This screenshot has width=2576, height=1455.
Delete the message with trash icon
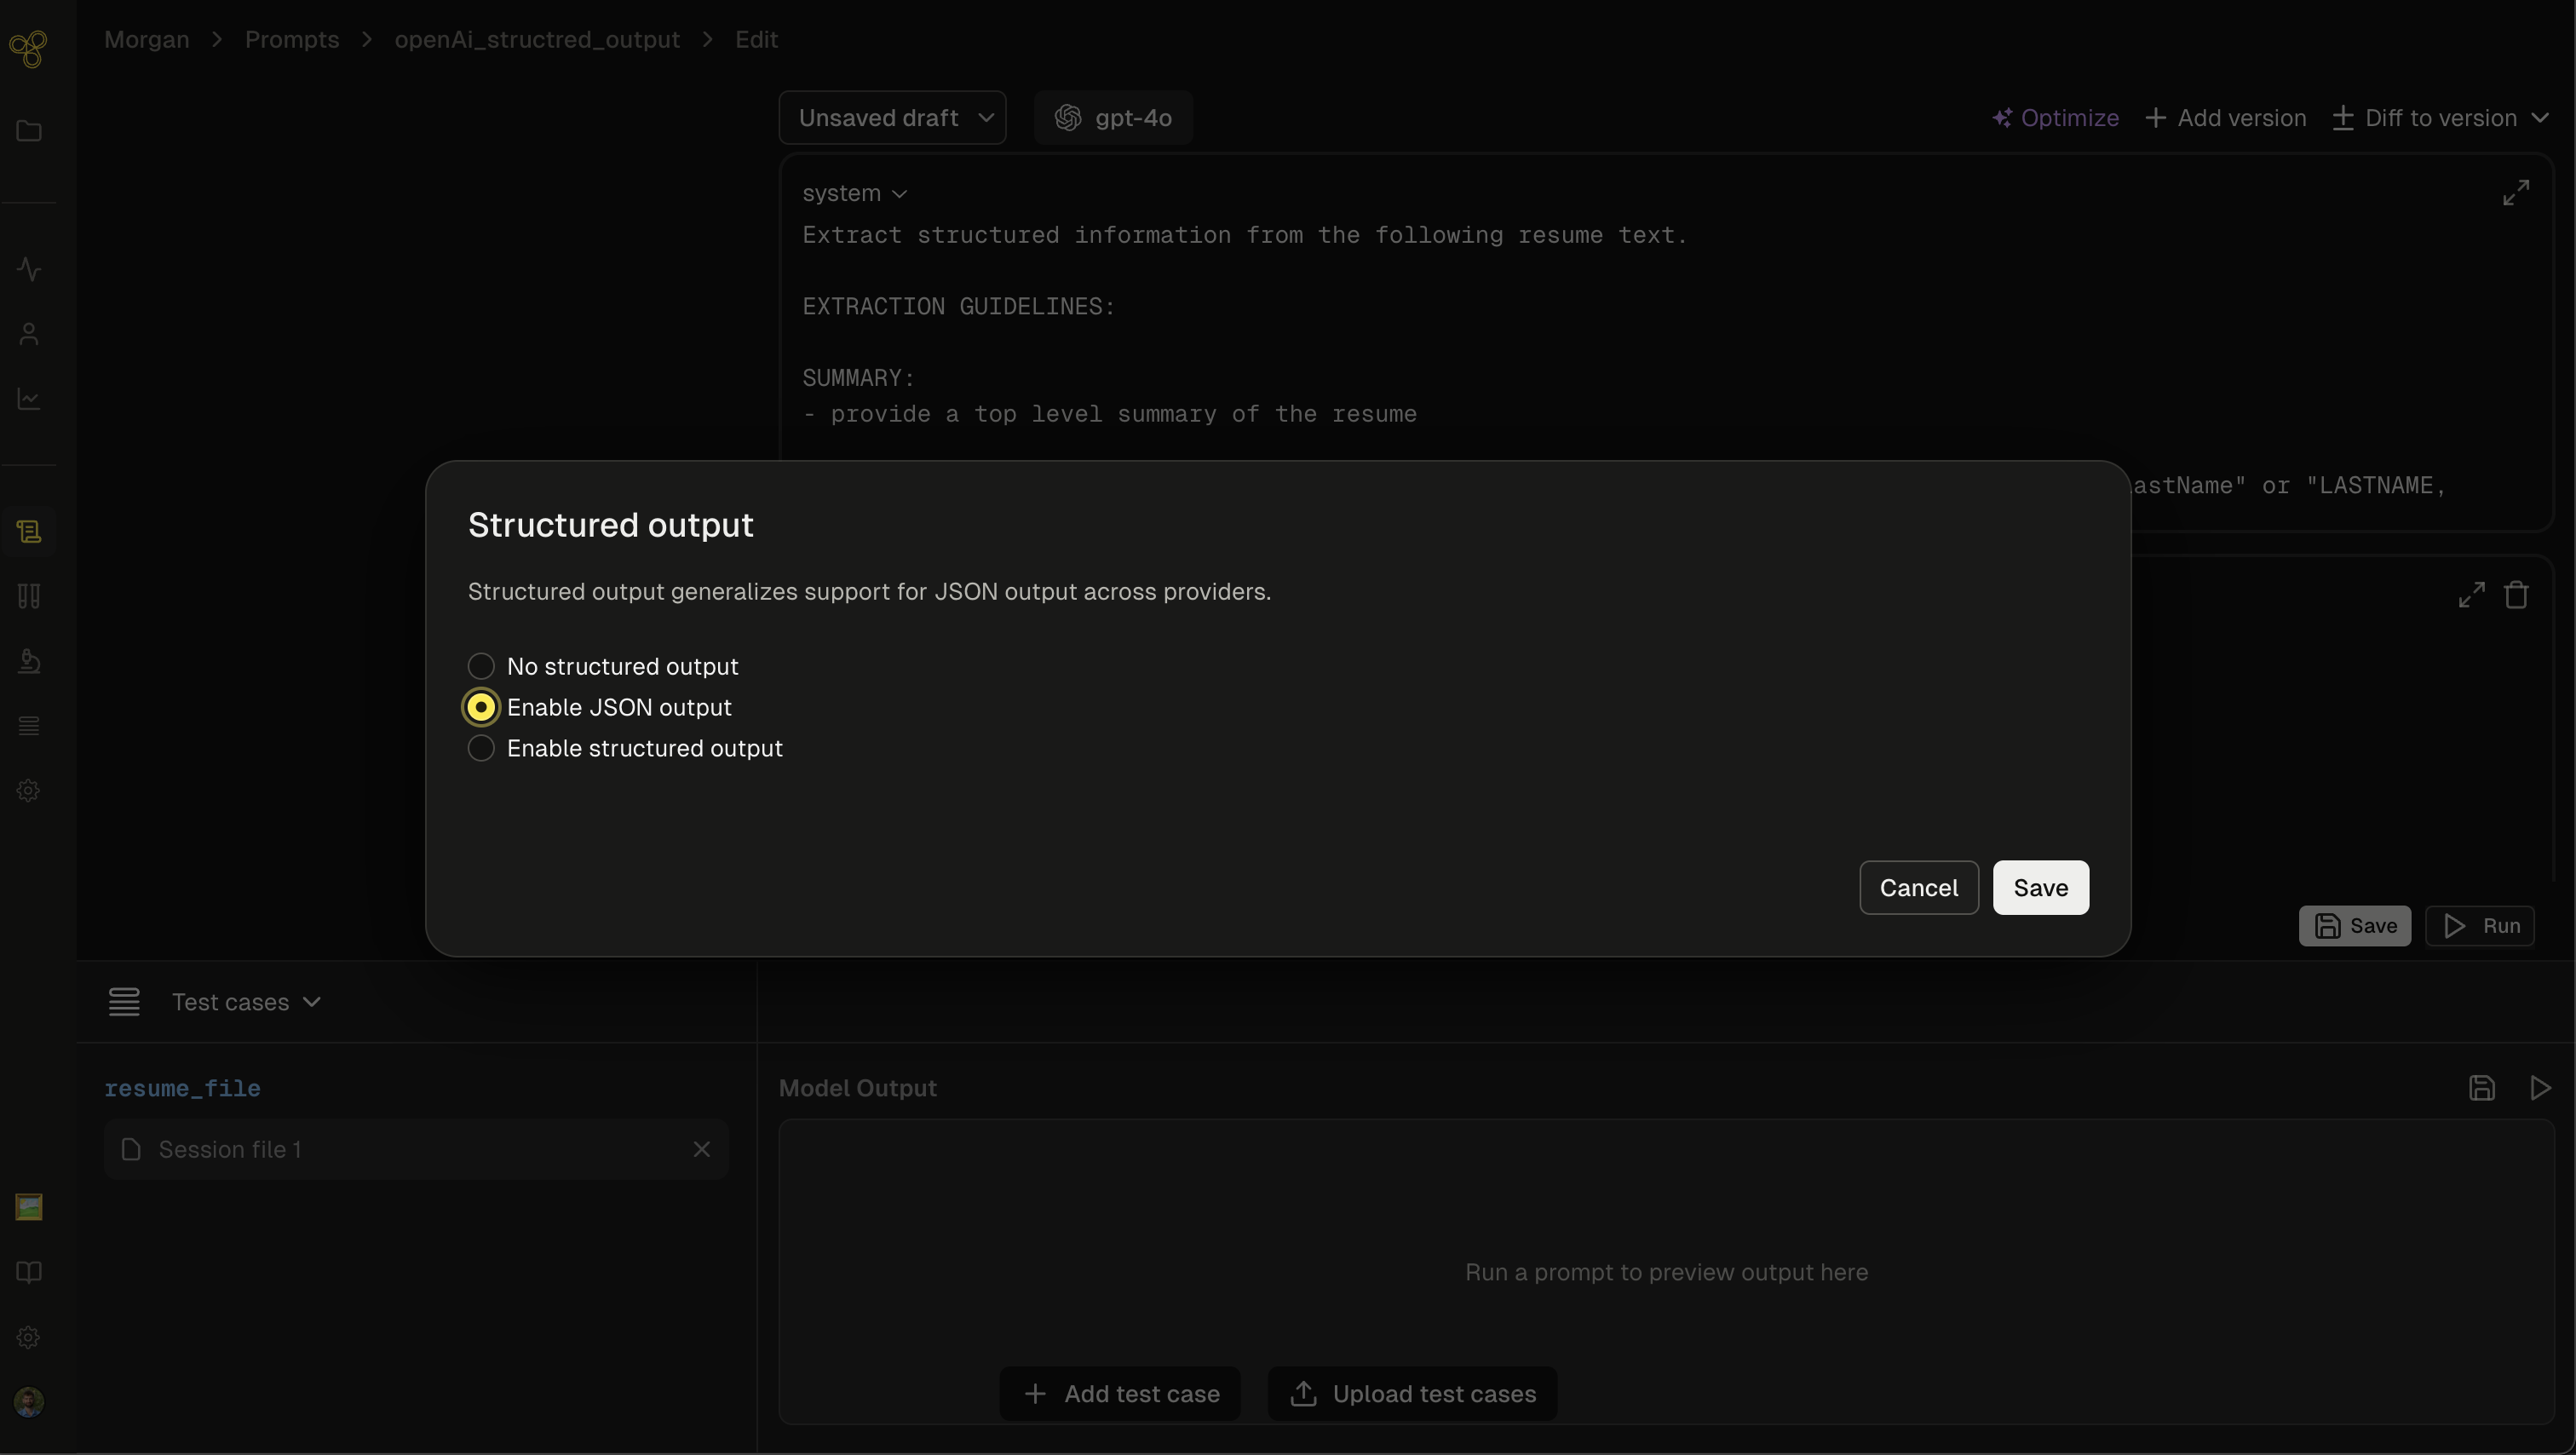click(2516, 595)
